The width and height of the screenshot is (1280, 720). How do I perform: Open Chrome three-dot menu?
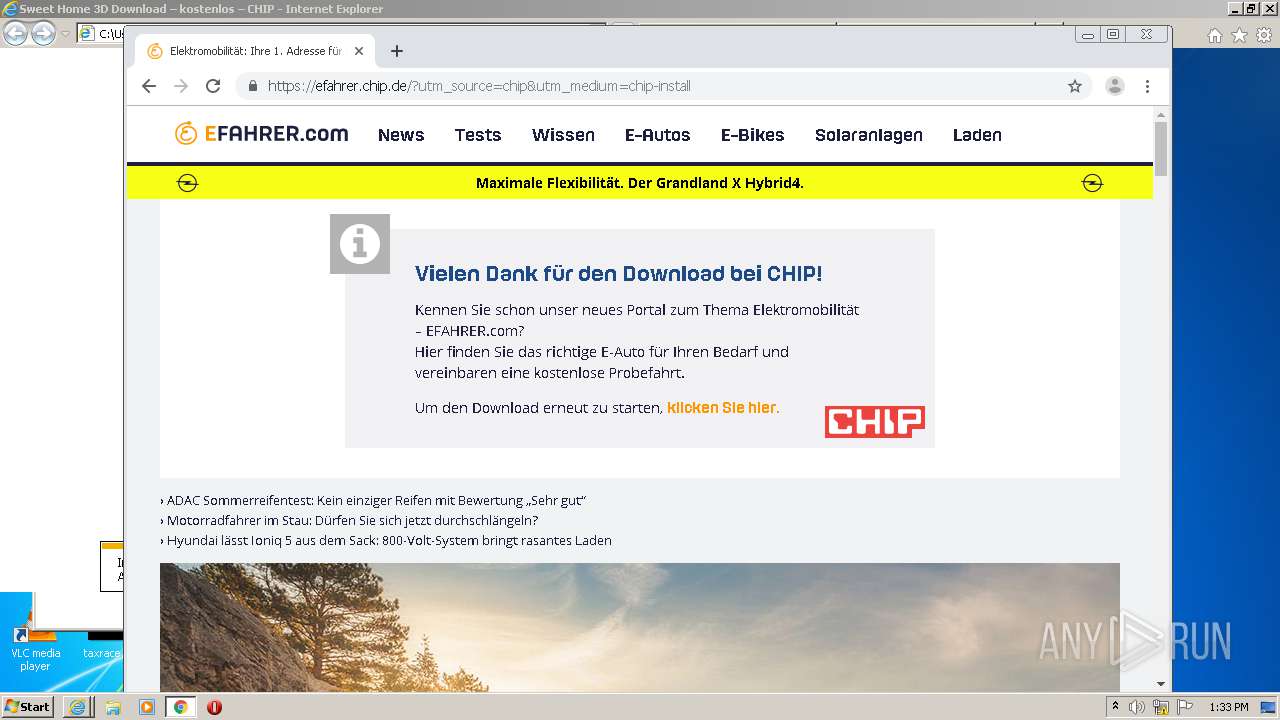tap(1148, 86)
